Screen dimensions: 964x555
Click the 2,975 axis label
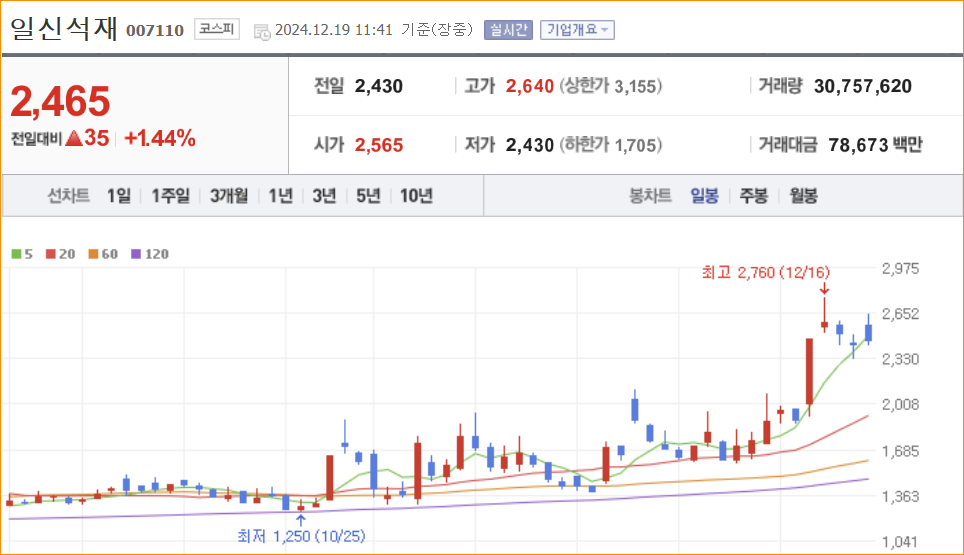click(901, 269)
